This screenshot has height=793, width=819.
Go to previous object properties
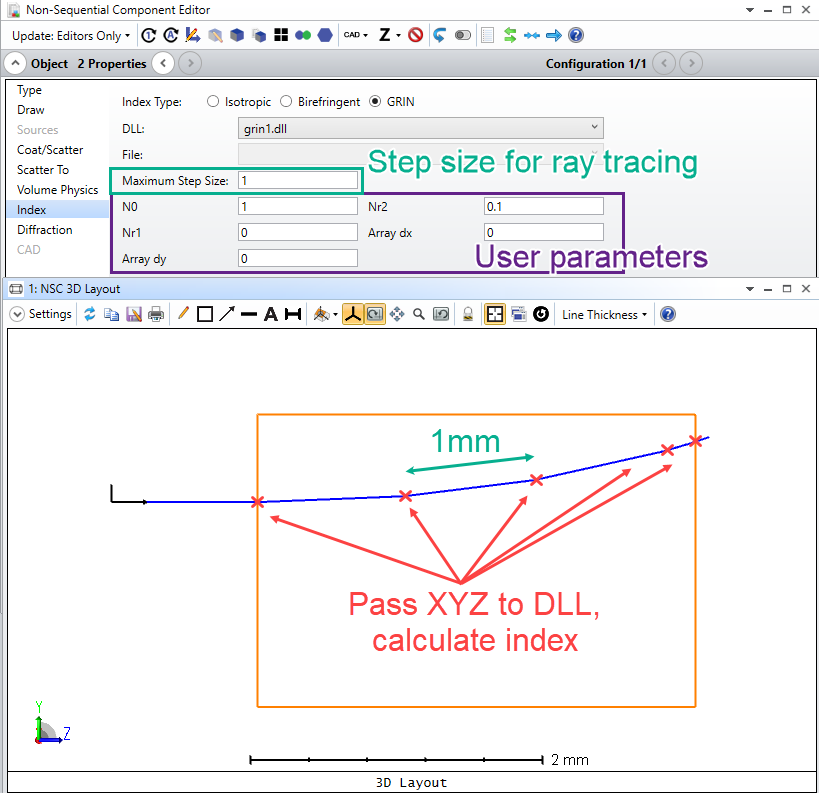163,63
